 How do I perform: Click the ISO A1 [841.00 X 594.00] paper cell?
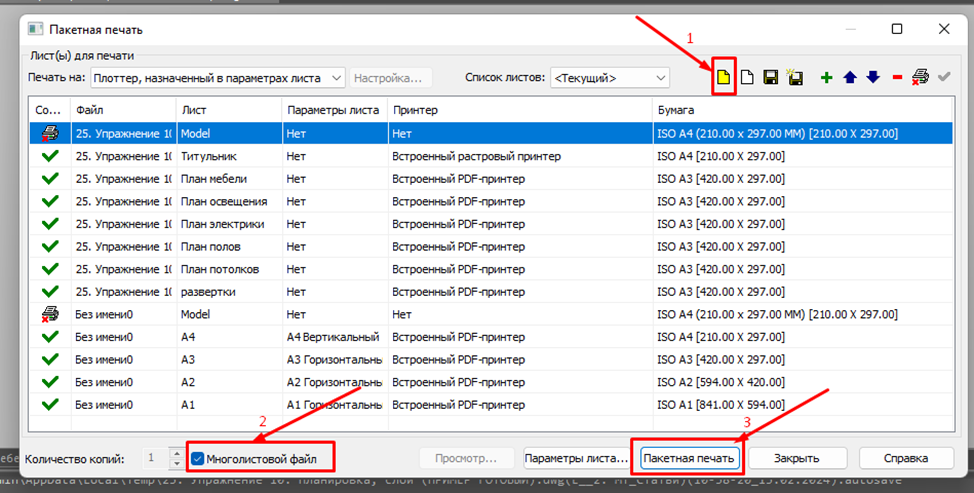(x=802, y=405)
